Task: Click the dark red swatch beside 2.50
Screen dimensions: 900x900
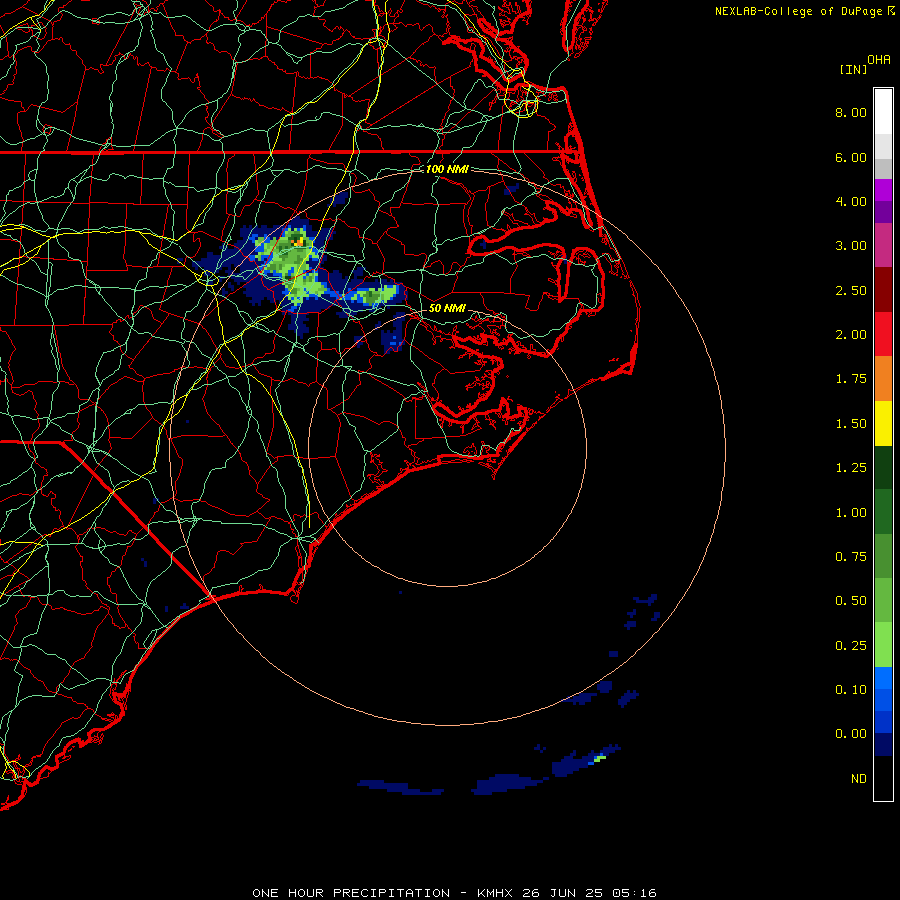Action: click(883, 290)
